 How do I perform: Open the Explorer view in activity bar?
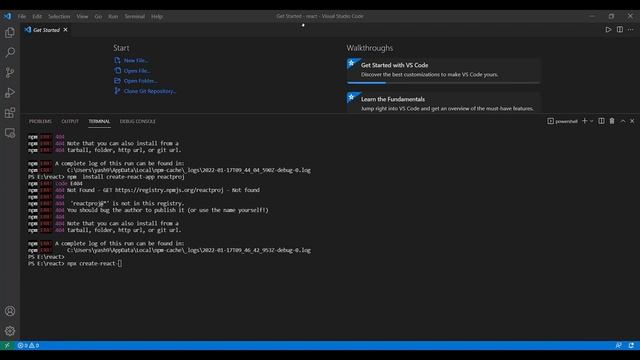(10, 32)
